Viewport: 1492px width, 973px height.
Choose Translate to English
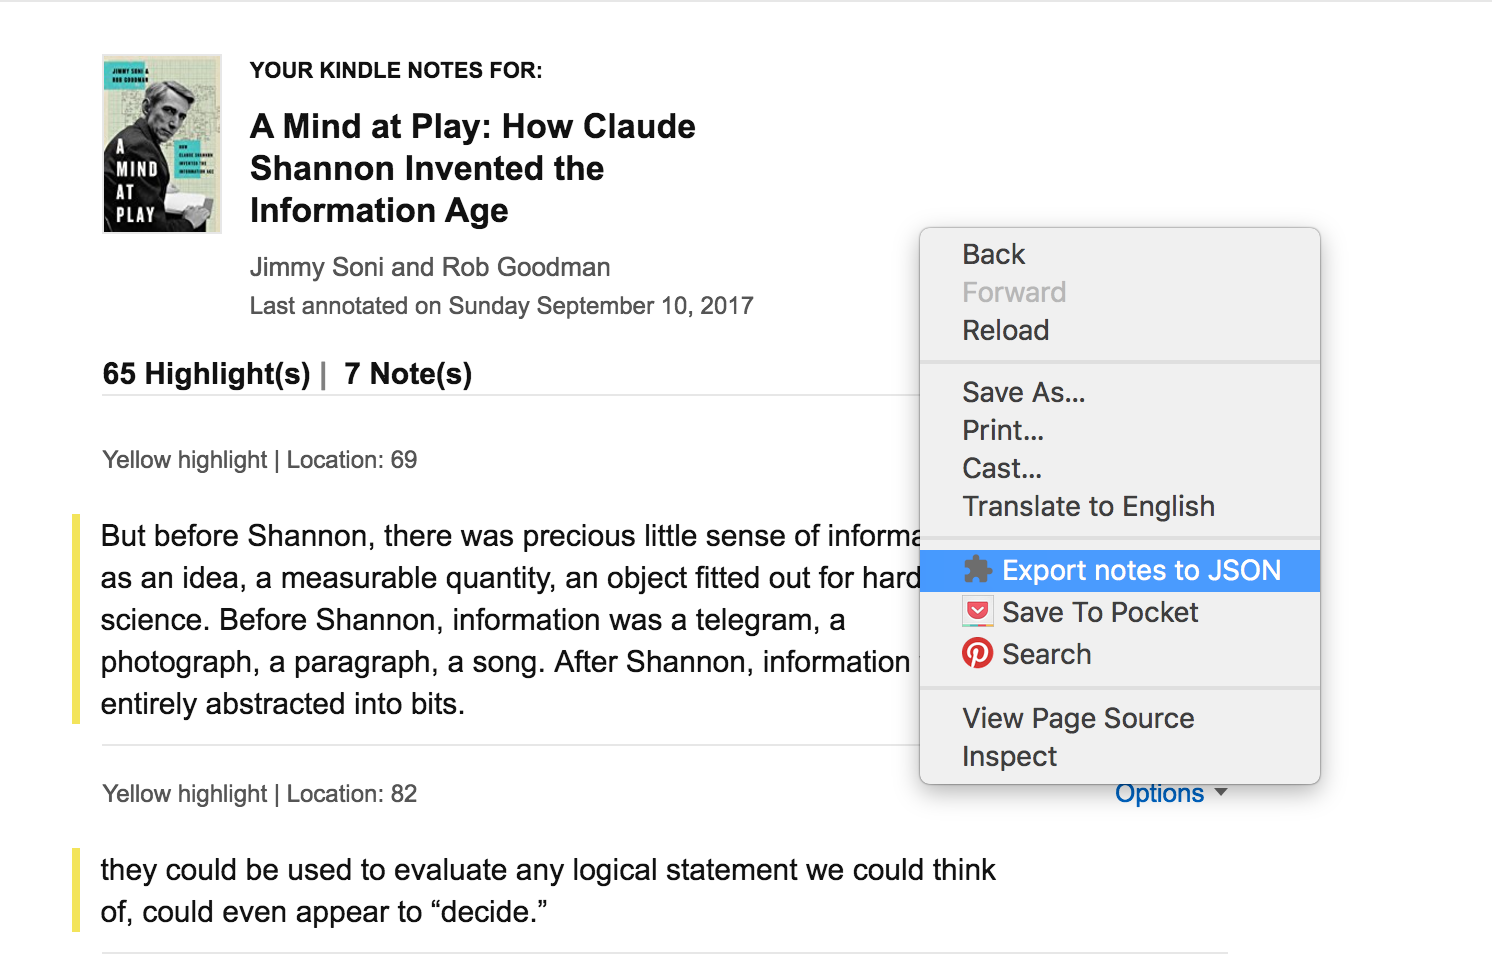tap(1088, 506)
